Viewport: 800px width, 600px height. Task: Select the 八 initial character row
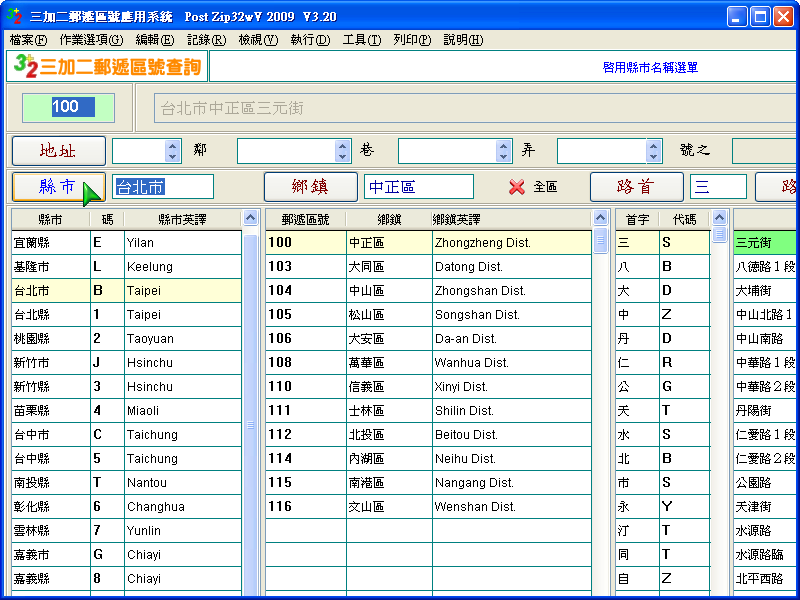coord(663,266)
